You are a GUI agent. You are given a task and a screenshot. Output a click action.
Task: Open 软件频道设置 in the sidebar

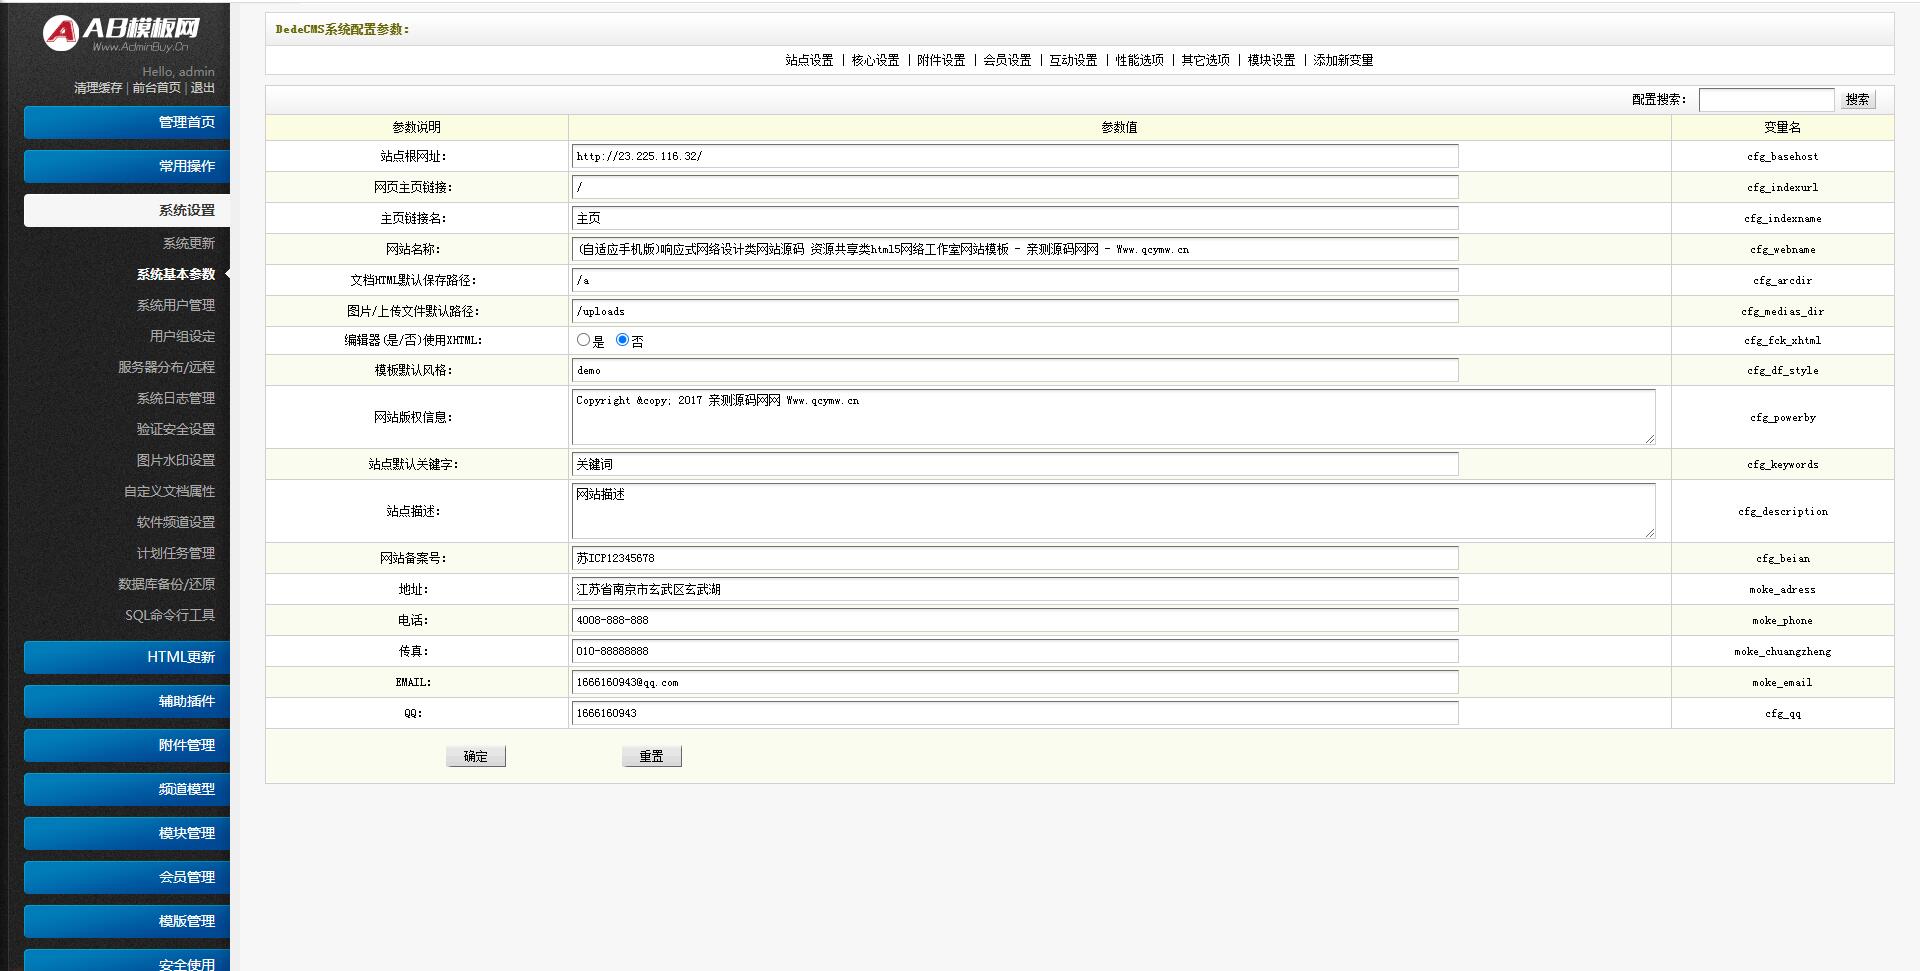point(176,522)
